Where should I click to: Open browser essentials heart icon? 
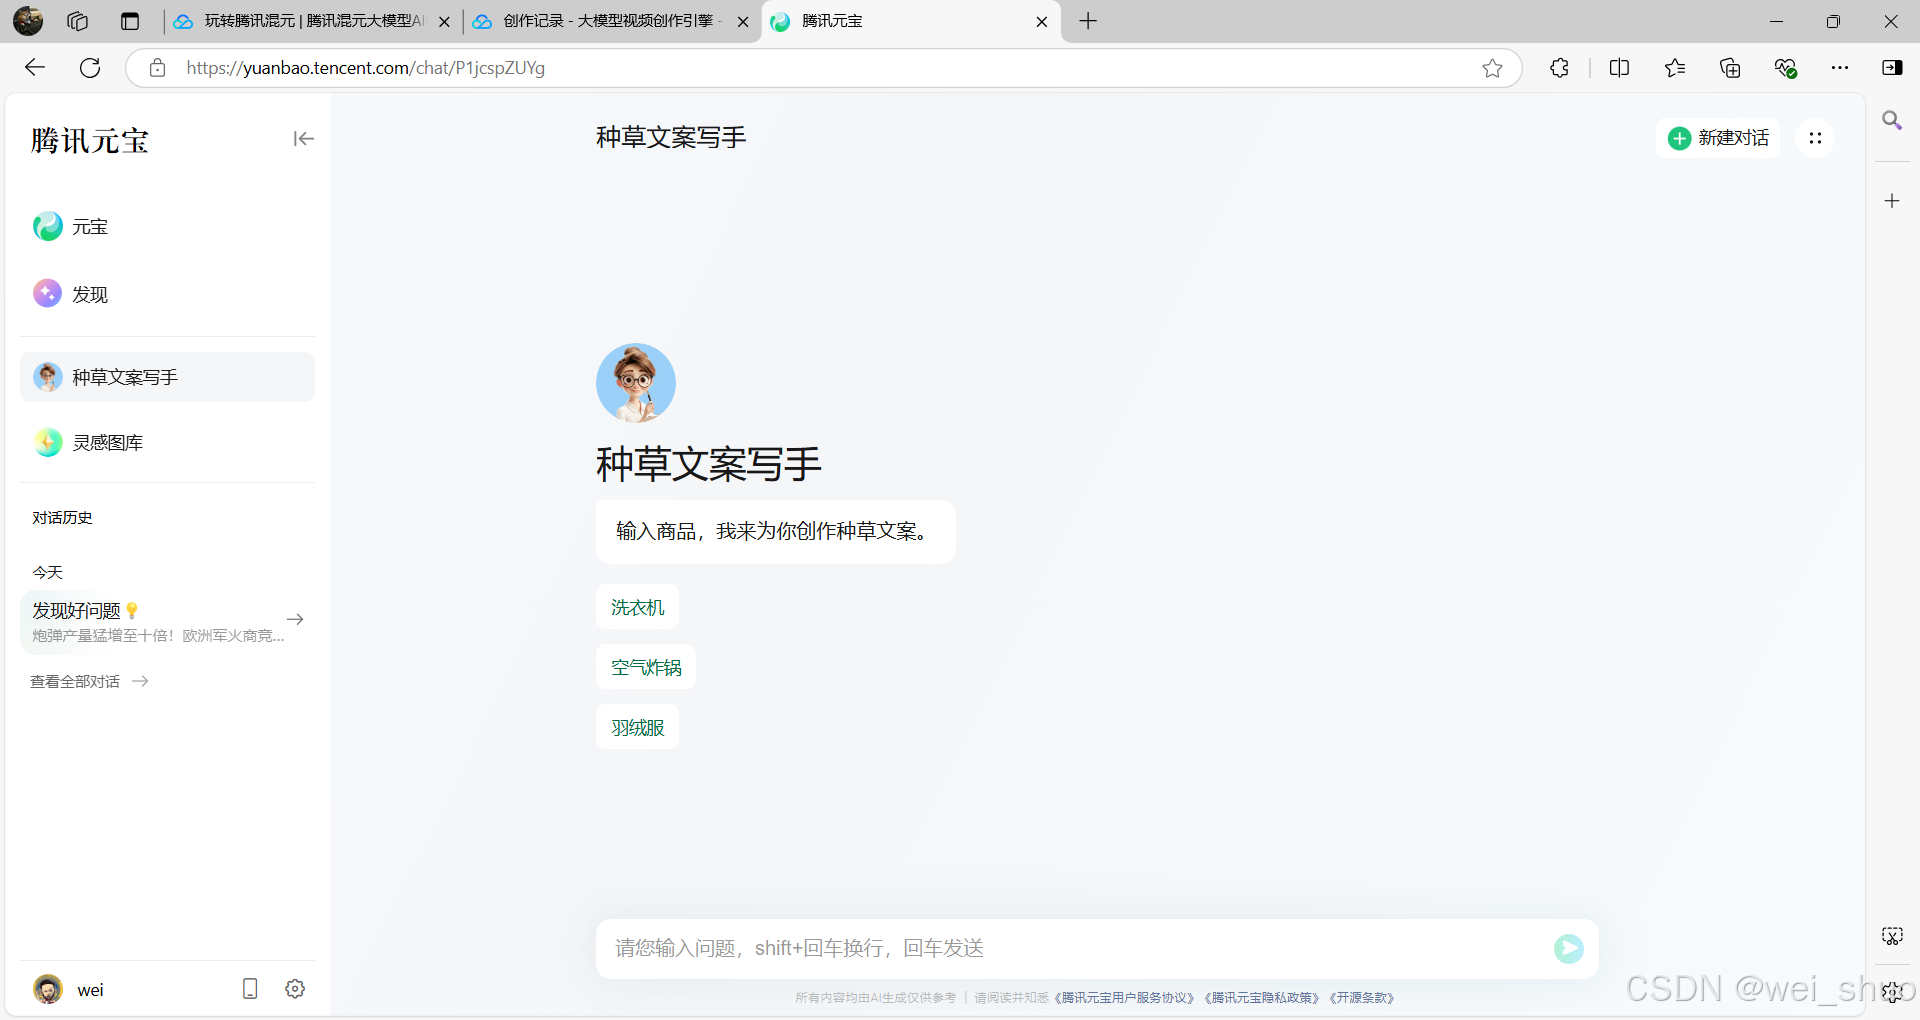(1785, 68)
